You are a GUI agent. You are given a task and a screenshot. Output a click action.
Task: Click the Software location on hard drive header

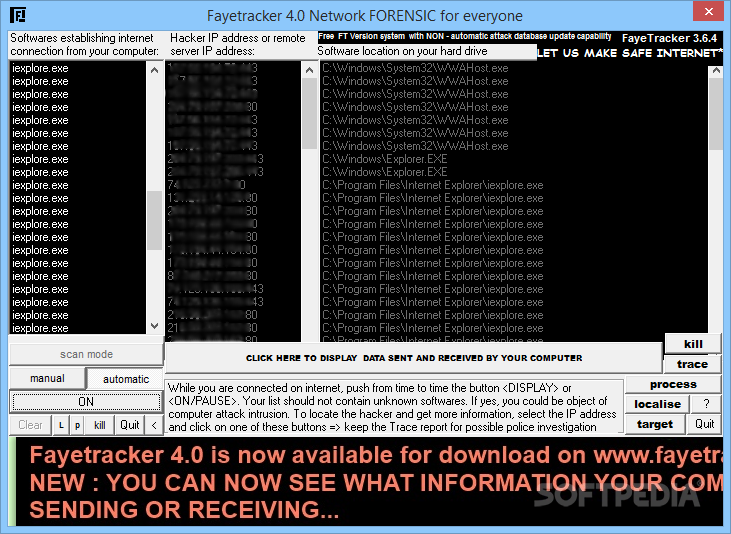point(402,51)
